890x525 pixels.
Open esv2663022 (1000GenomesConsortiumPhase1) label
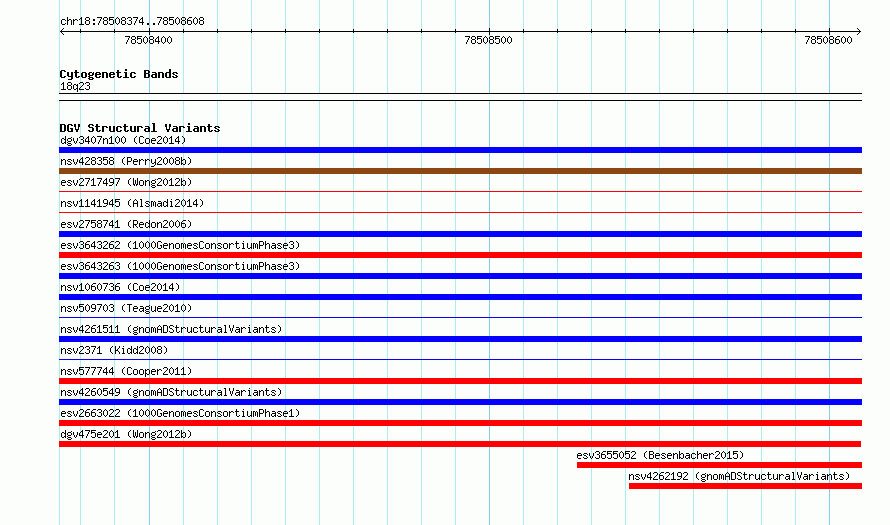pos(180,413)
